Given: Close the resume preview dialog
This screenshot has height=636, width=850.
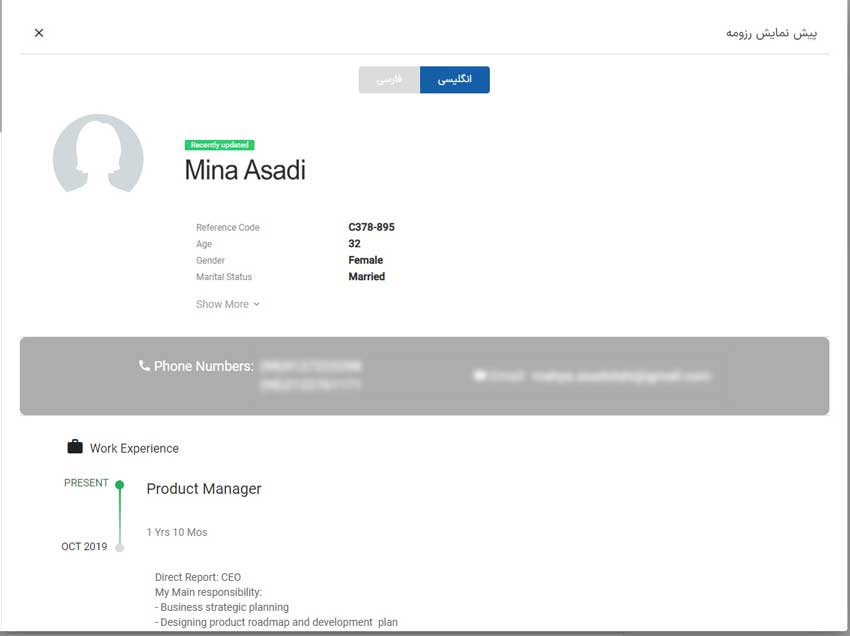Looking at the screenshot, I should tap(39, 33).
